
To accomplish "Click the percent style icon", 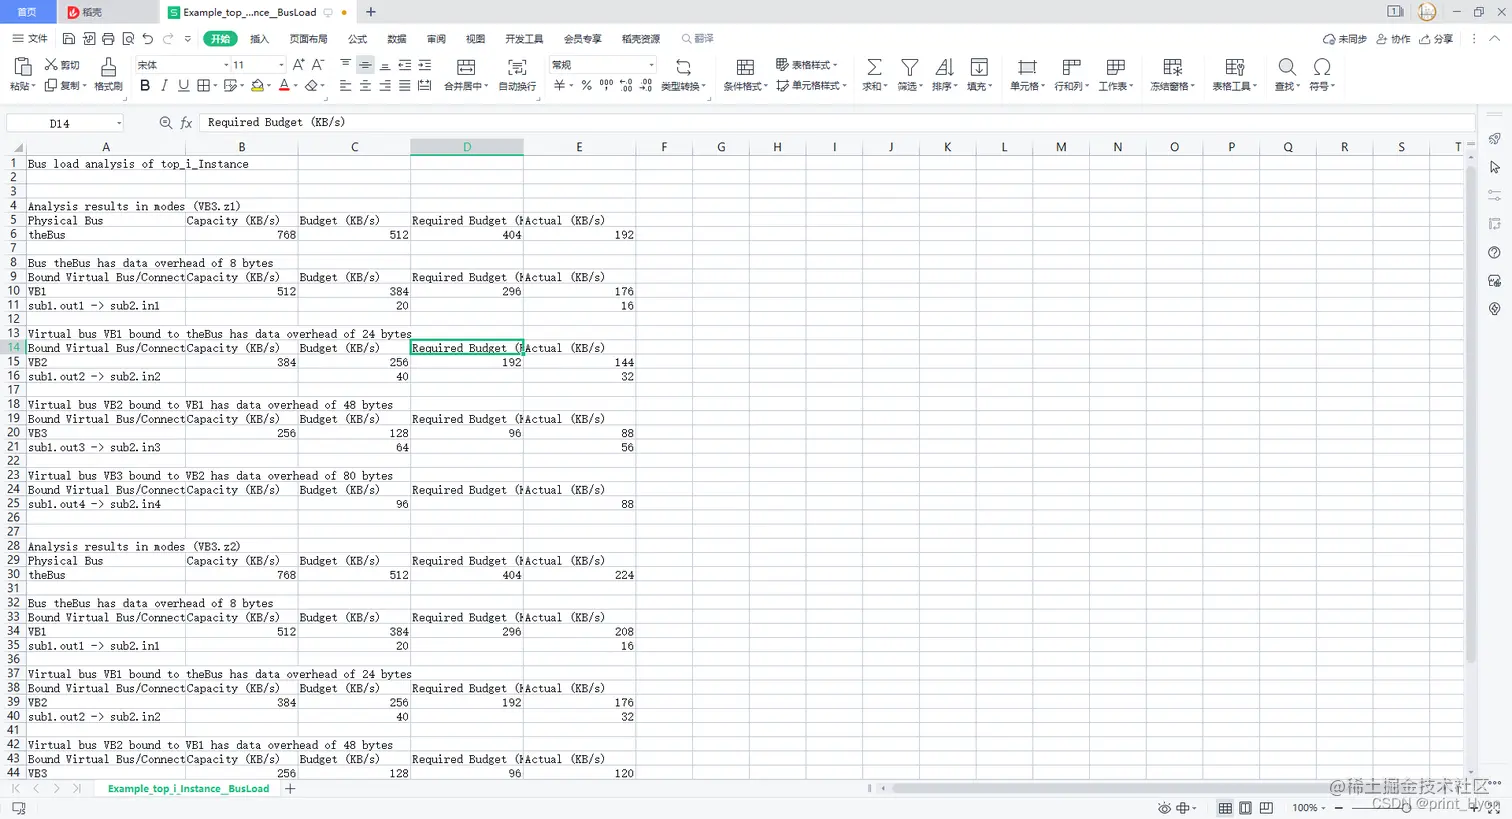I will coord(586,86).
